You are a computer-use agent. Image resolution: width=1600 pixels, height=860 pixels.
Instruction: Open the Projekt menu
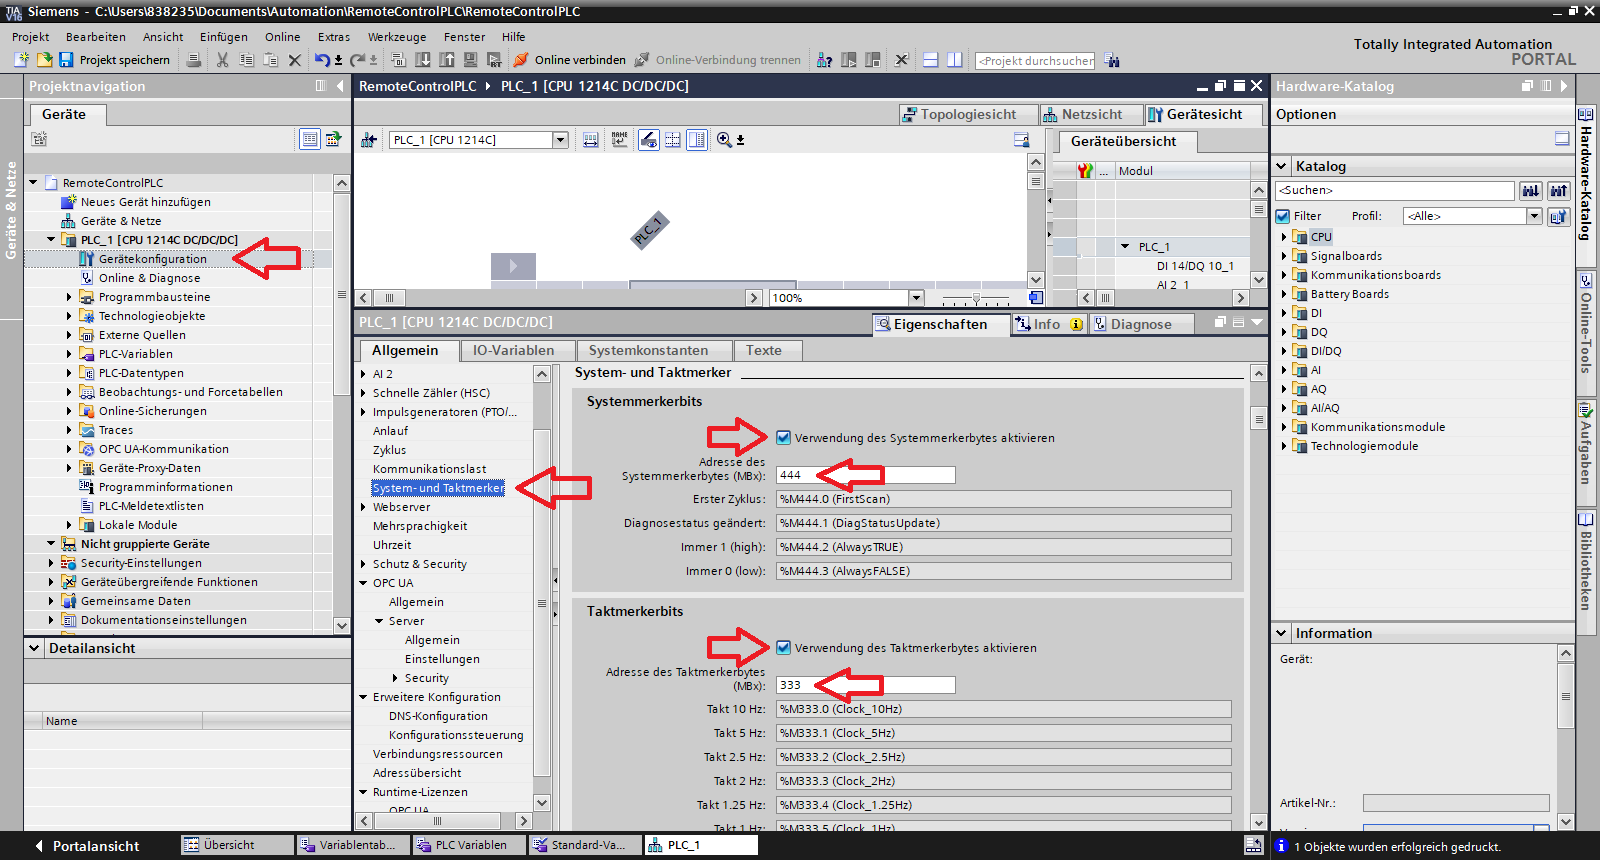[30, 37]
